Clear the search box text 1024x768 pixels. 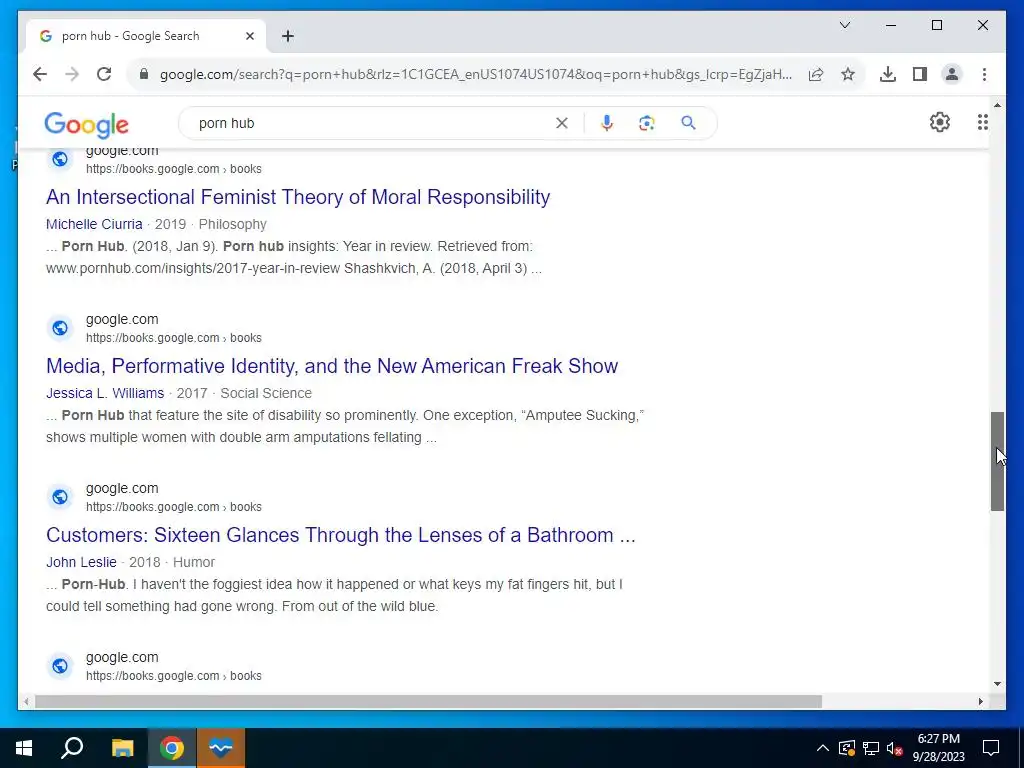tap(562, 123)
